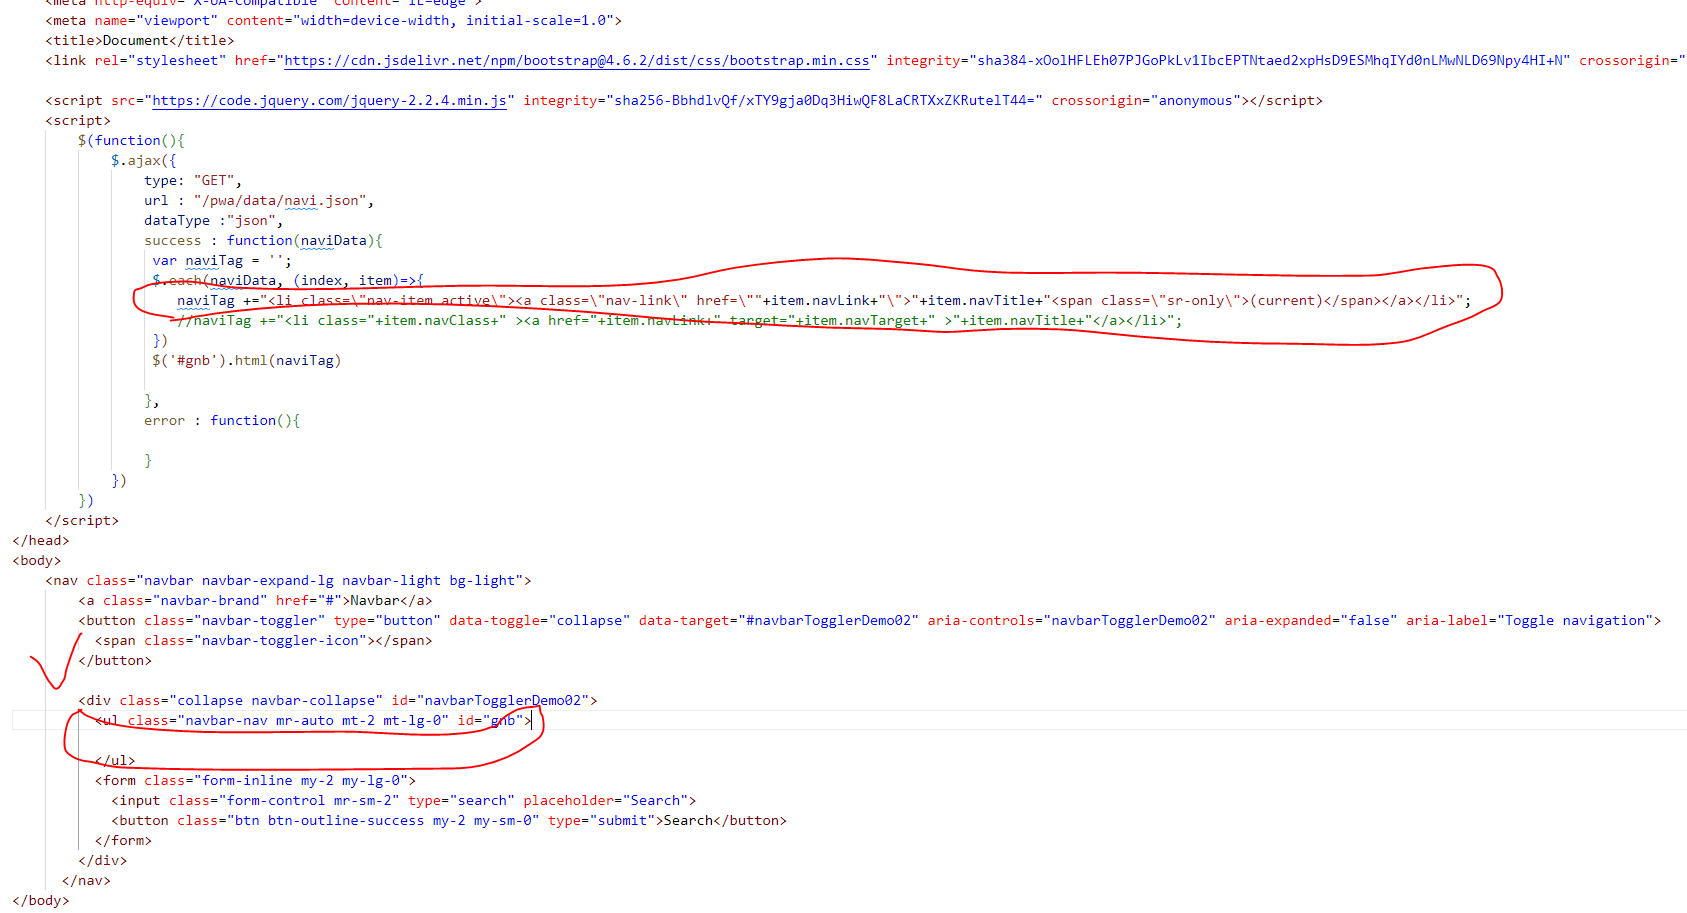Click the closing </ul> tag
Screen dimensions: 1687x913
(x=115, y=761)
